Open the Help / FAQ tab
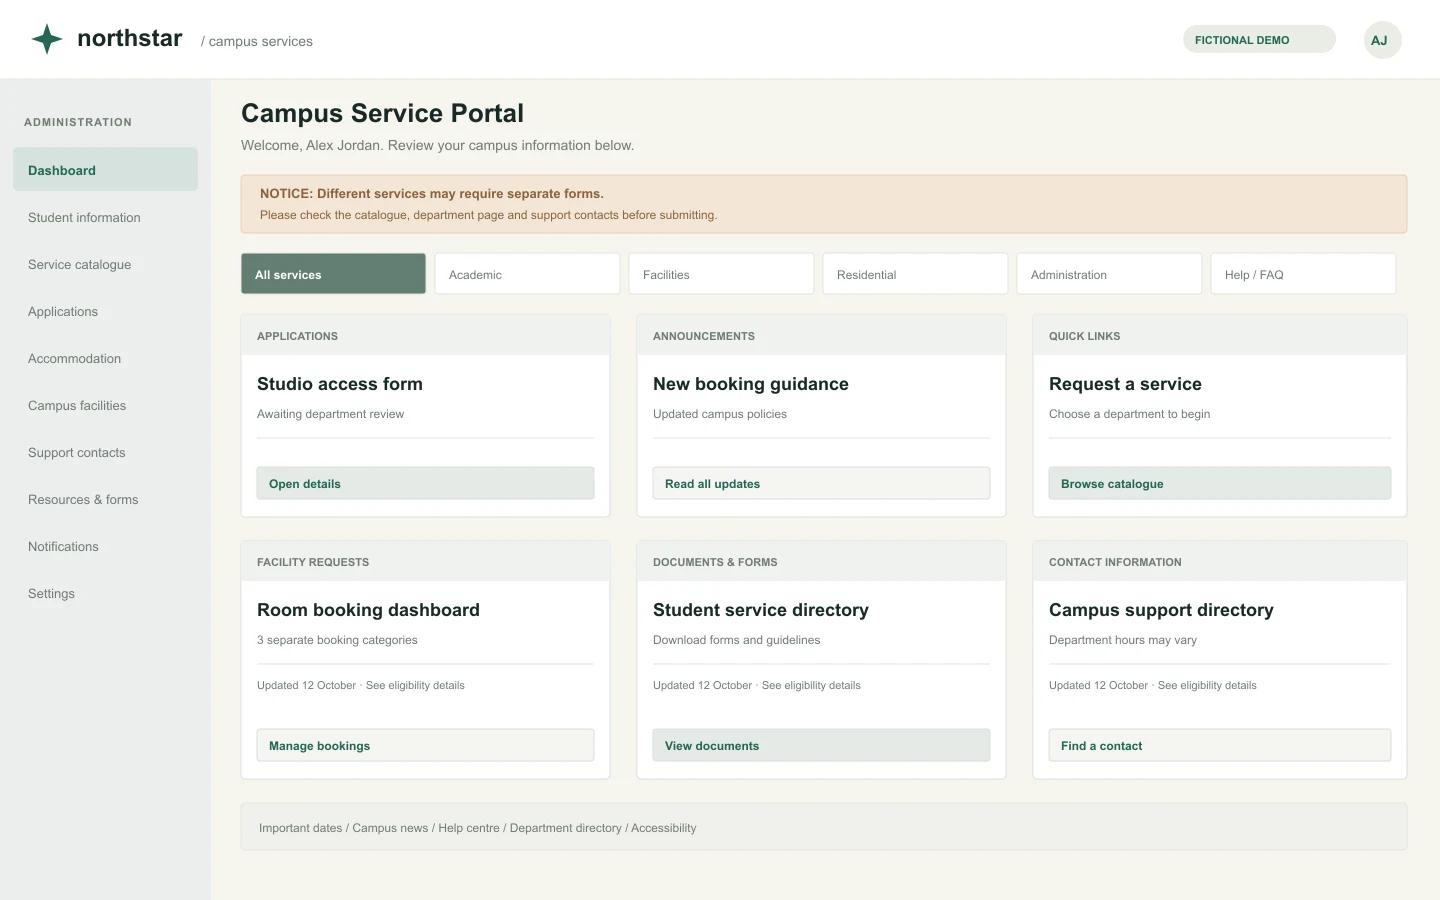1440x900 pixels. pyautogui.click(x=1303, y=274)
